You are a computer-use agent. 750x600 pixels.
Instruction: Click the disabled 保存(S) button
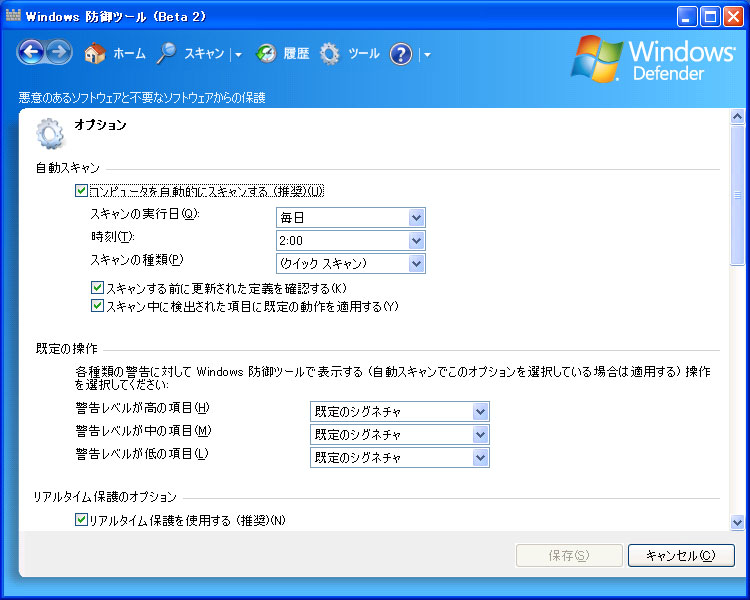(x=569, y=556)
